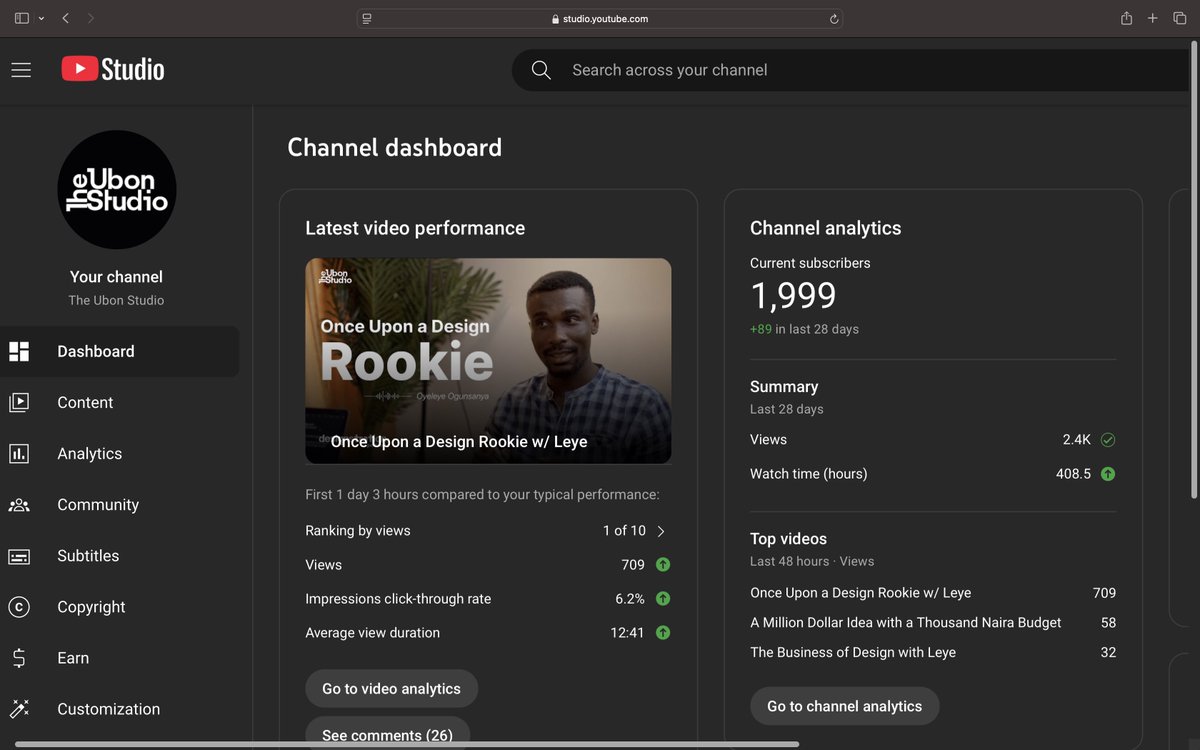Open the Earn dollar-sign icon

[x=18, y=657]
